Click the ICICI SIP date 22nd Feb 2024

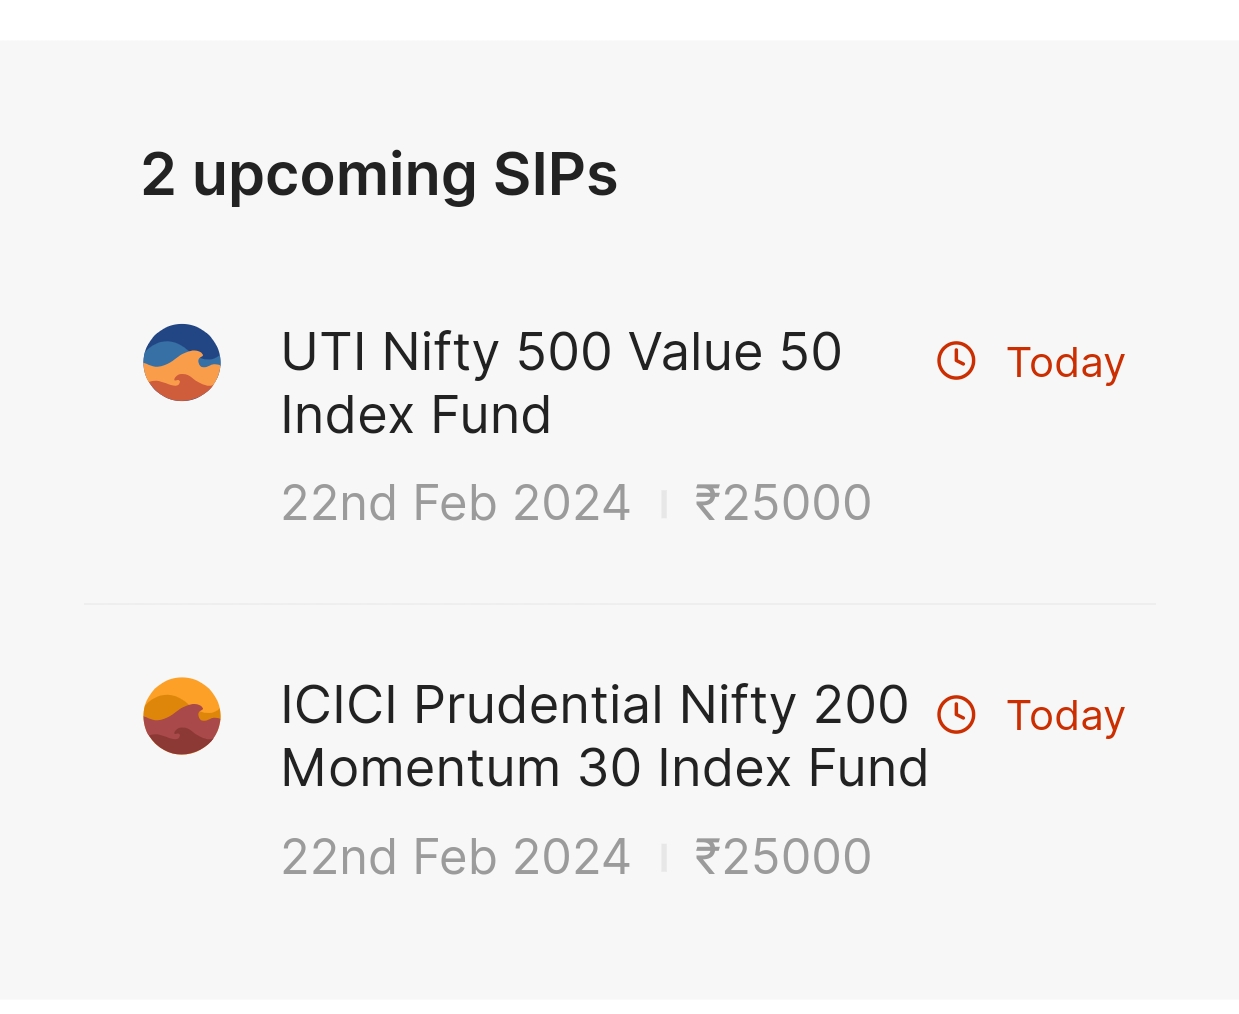[x=456, y=857]
